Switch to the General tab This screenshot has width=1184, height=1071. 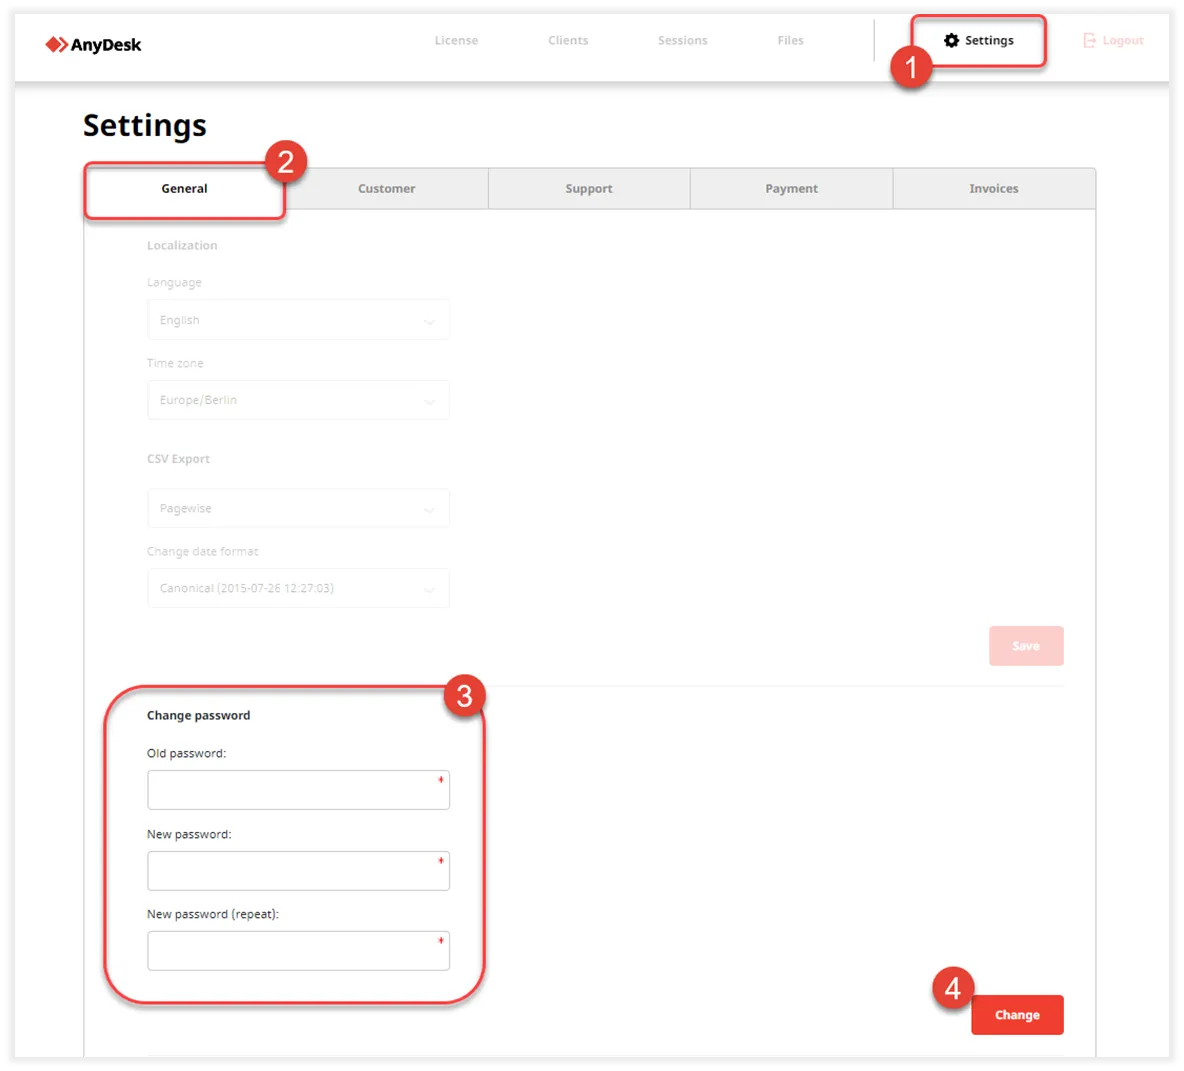pyautogui.click(x=185, y=189)
